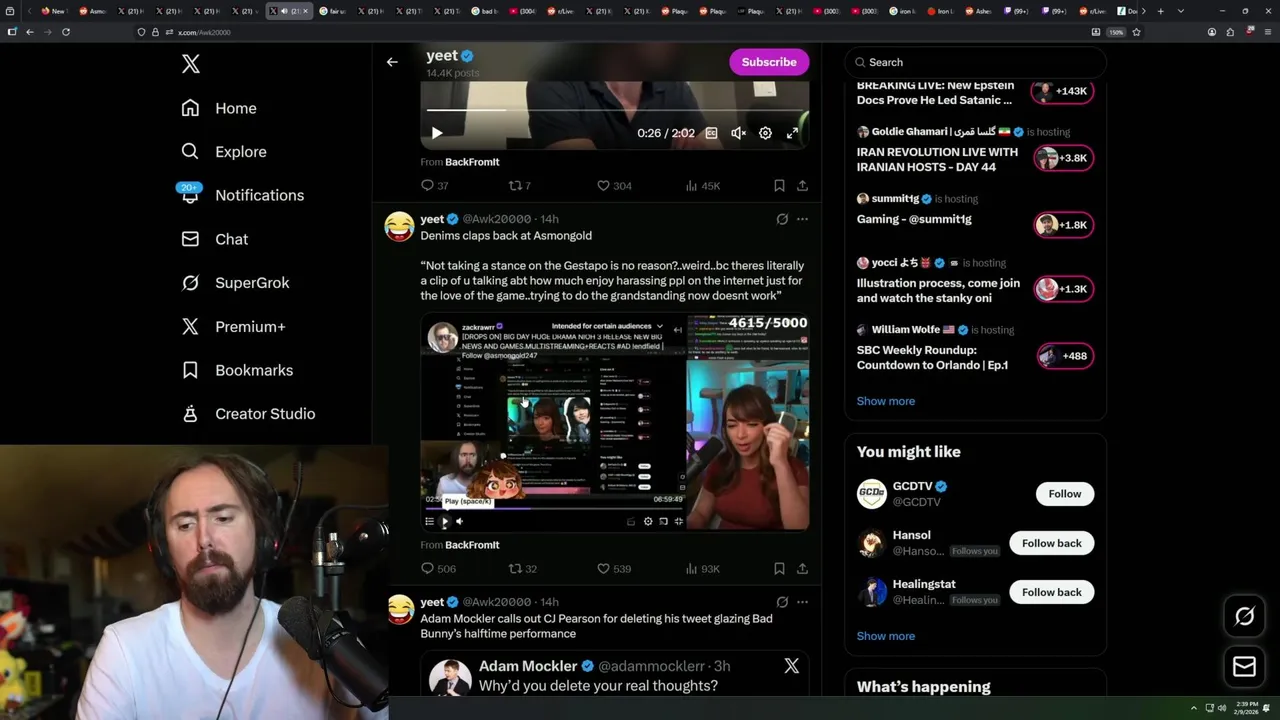Viewport: 1280px width, 720px height.
Task: Follow GCDTV
Action: (x=1064, y=494)
